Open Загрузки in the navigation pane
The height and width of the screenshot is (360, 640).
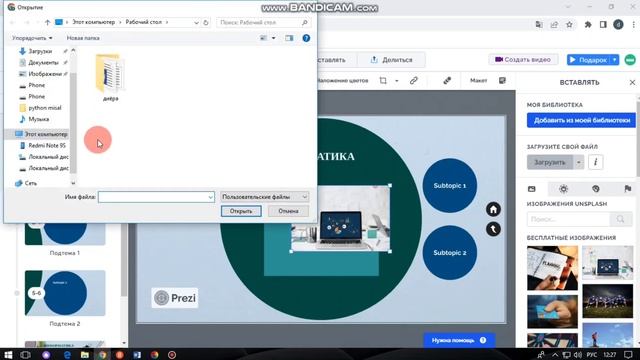coord(40,51)
